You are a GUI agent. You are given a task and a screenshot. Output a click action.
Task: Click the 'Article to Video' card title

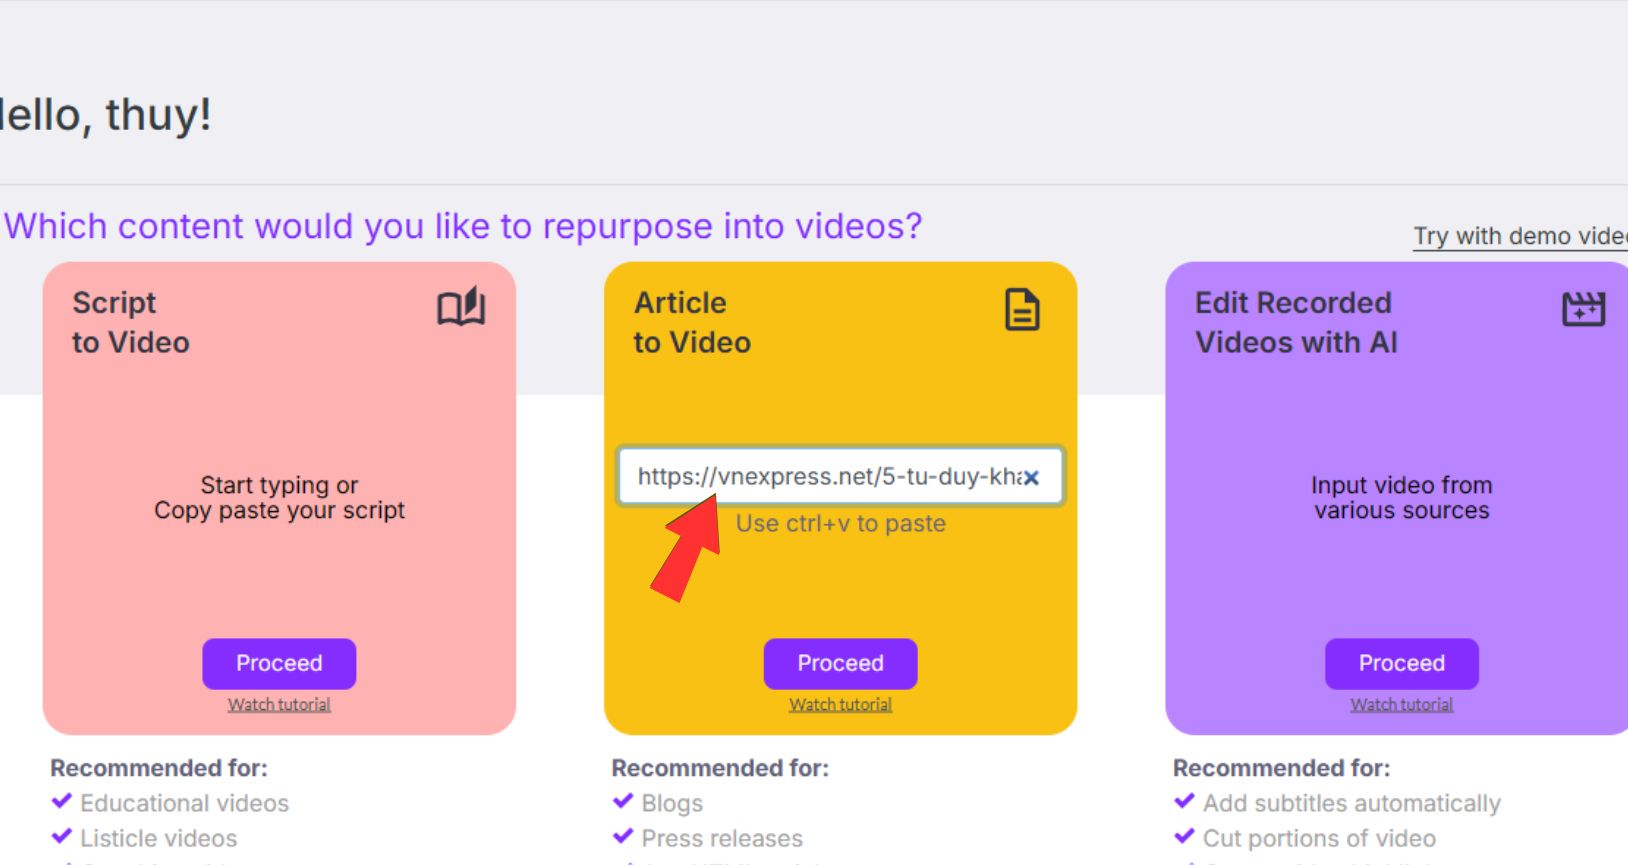tap(692, 322)
